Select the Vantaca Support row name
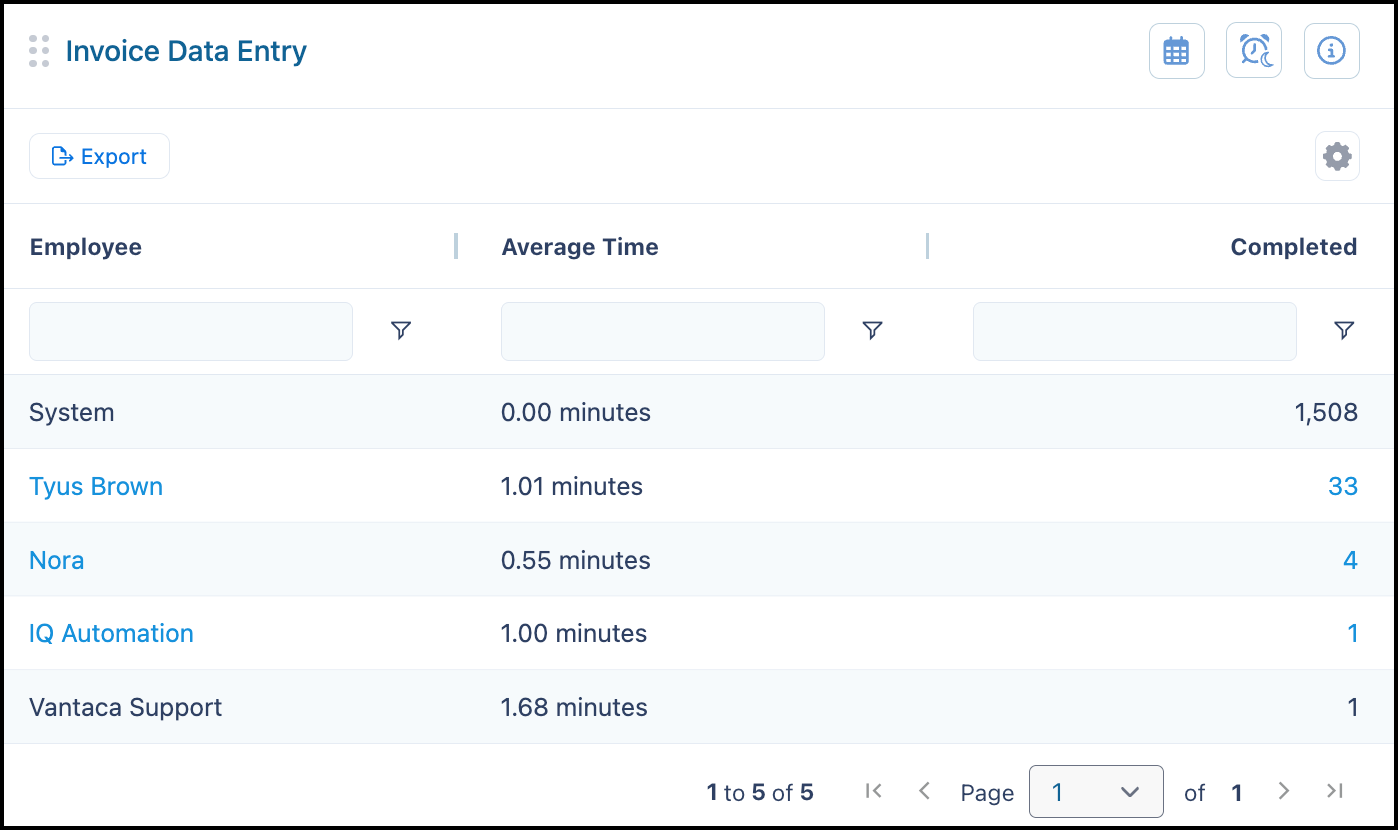The height and width of the screenshot is (830, 1398). pyautogui.click(x=126, y=708)
